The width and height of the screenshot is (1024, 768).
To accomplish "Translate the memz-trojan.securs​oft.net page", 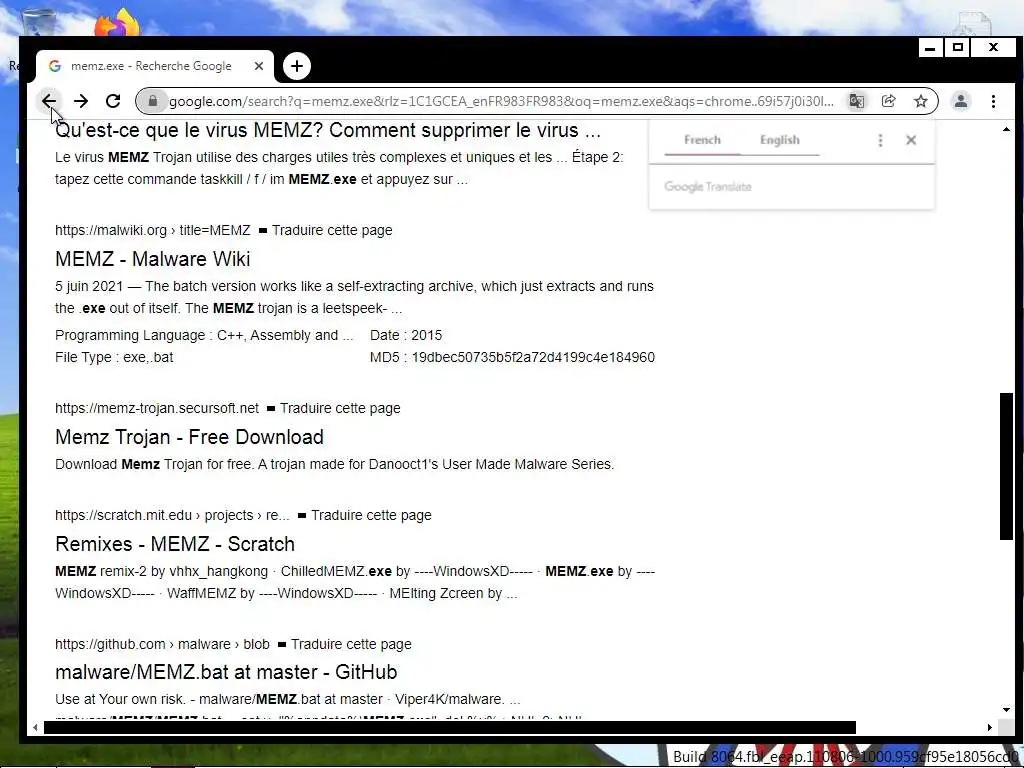I will [x=340, y=408].
